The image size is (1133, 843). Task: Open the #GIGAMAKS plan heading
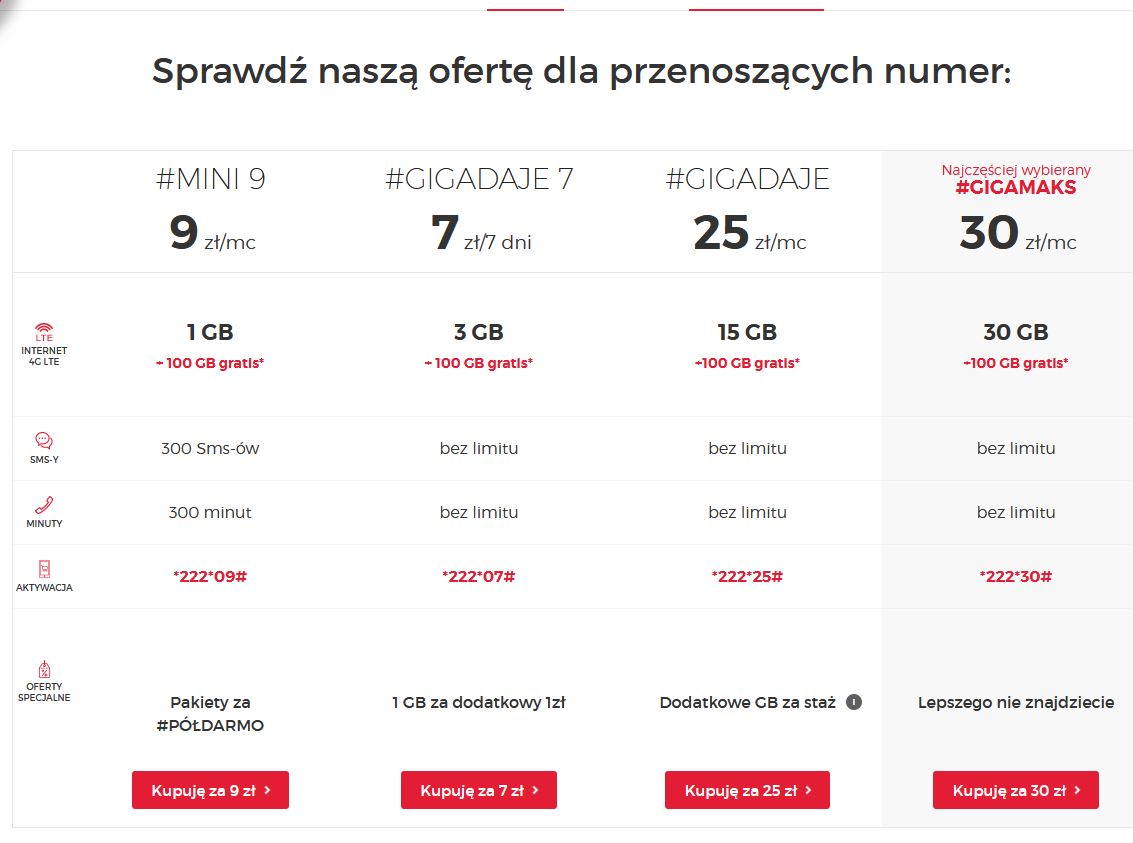click(x=1016, y=187)
